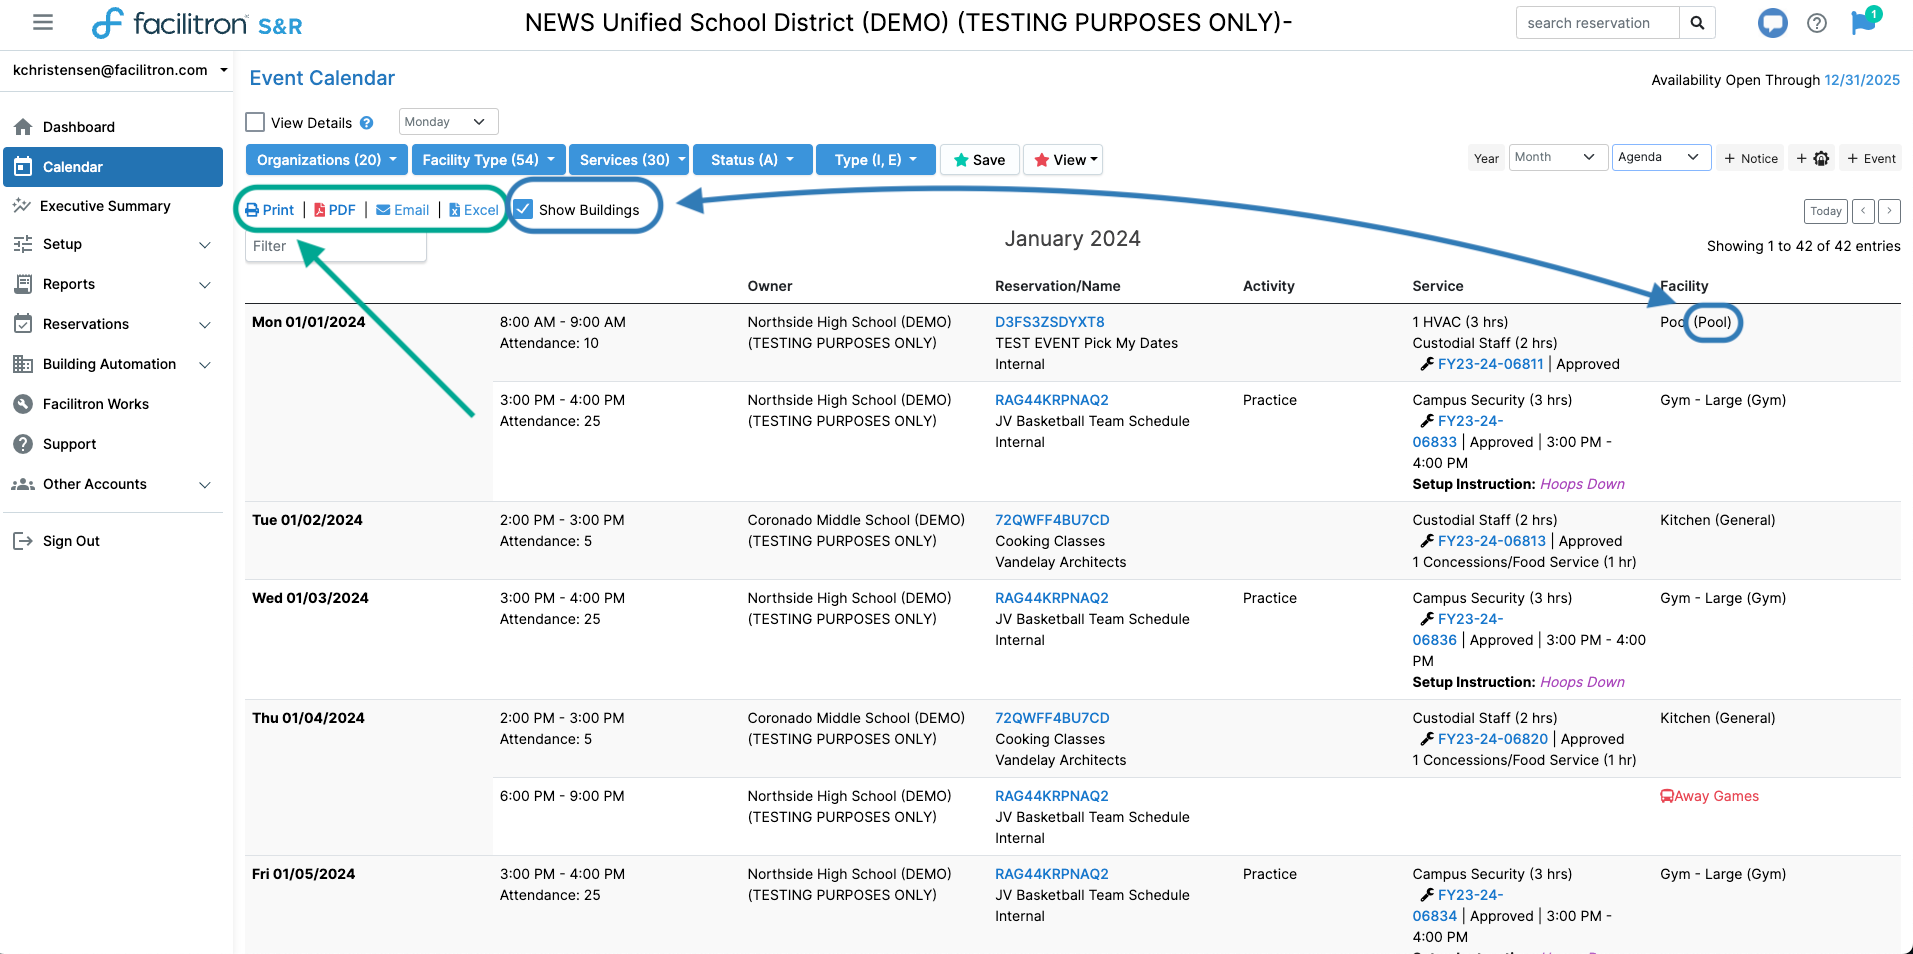Click the search magnifier button
Image resolution: width=1913 pixels, height=954 pixels.
(x=1697, y=23)
